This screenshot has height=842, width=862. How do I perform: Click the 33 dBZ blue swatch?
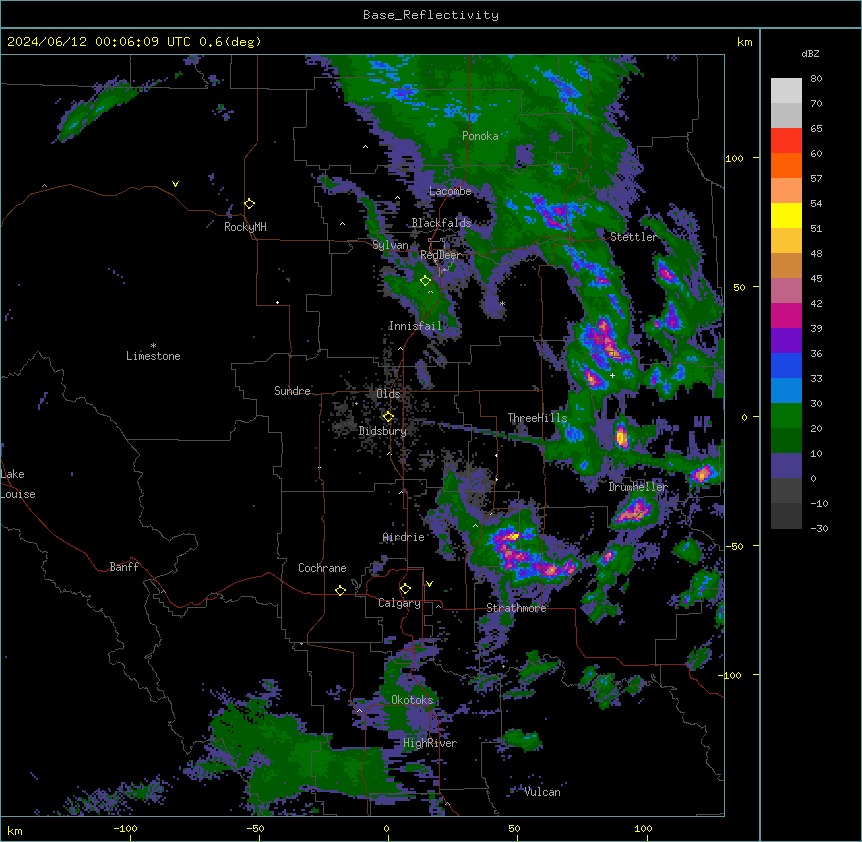[x=786, y=390]
